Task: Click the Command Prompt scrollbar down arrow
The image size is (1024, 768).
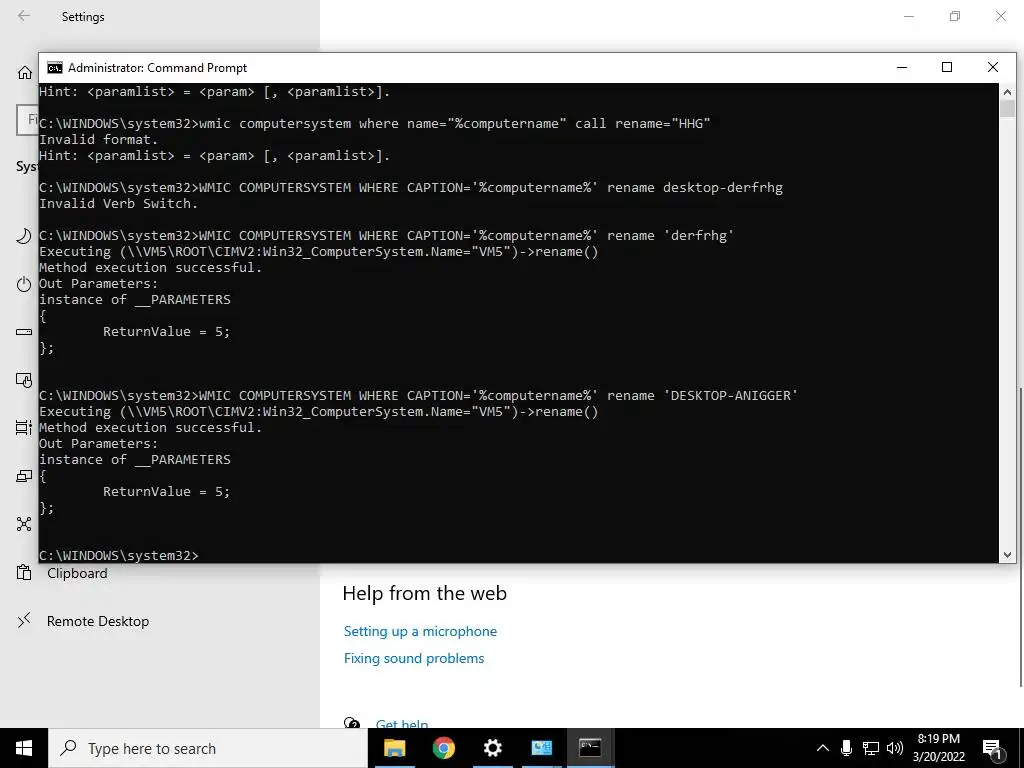Action: coord(1007,554)
